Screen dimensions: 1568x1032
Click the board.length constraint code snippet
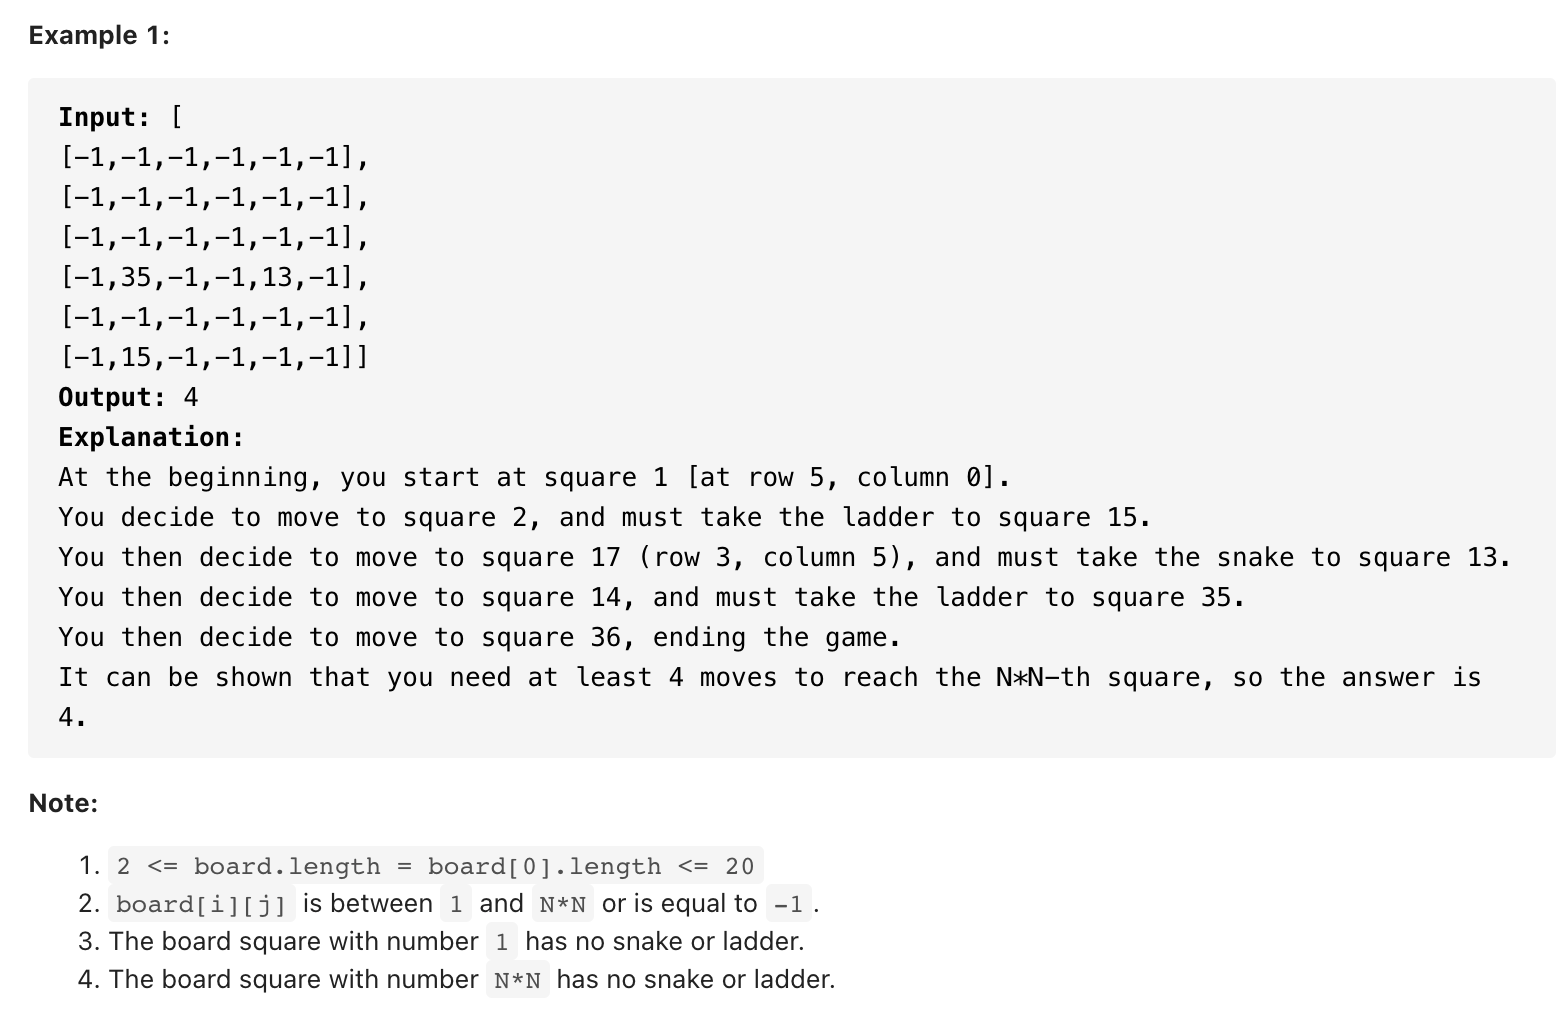[436, 866]
